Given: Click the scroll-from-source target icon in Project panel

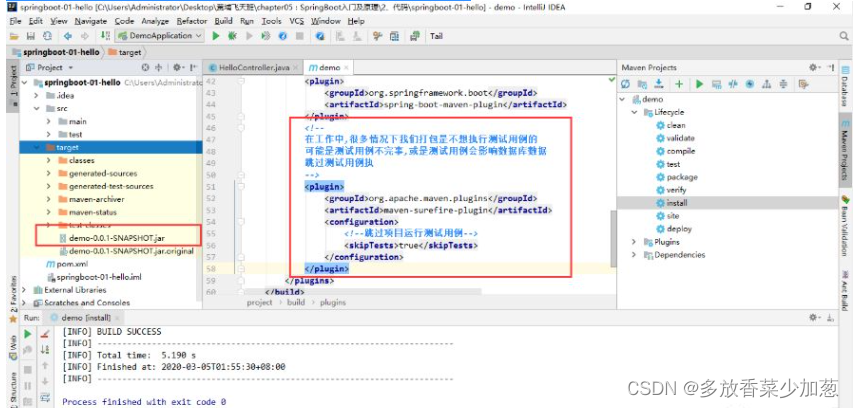Looking at the screenshot, I should click(x=144, y=68).
